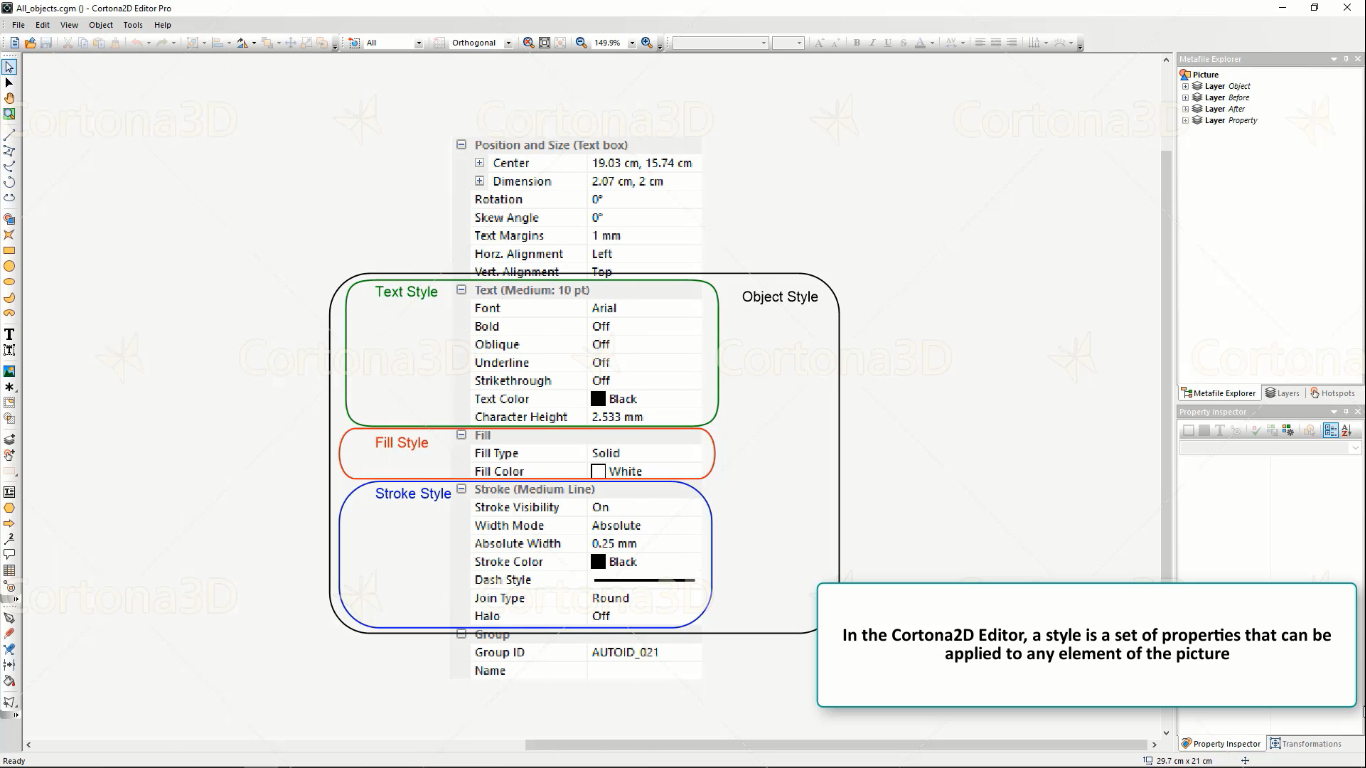Click the Align objects icon
This screenshot has height=768, width=1366.
point(217,43)
